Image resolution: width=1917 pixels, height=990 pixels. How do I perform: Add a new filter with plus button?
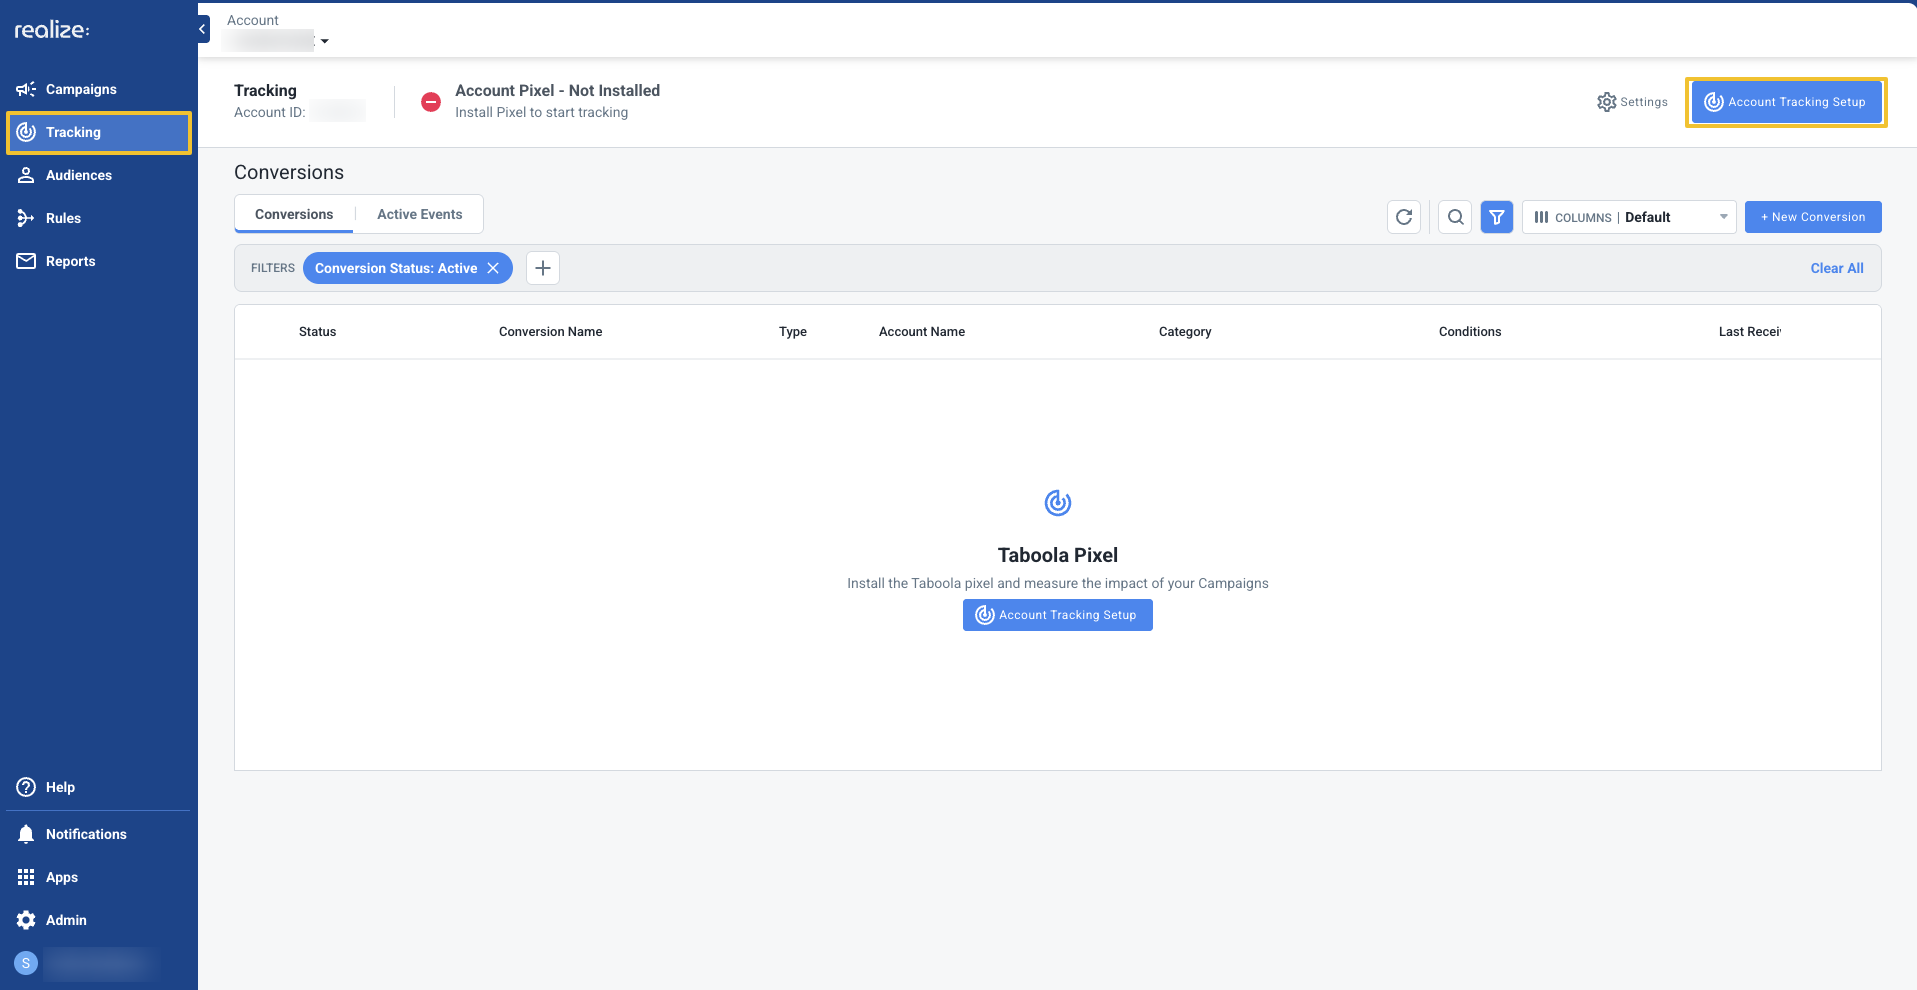543,268
